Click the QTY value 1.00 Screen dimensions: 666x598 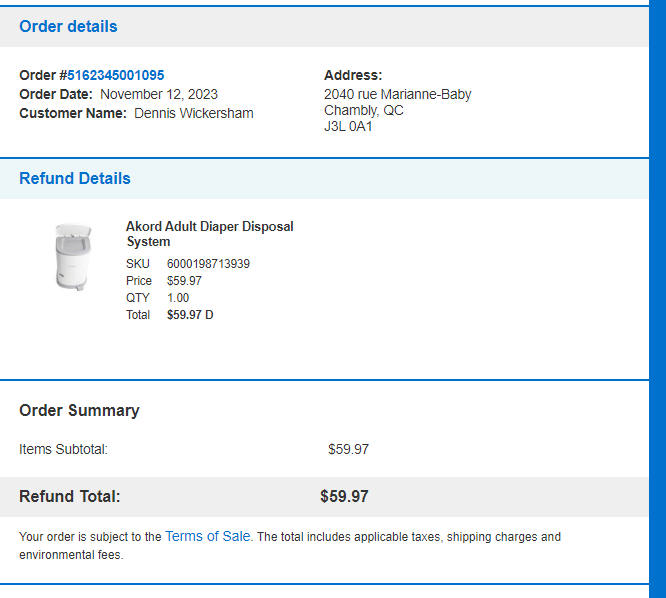coord(178,298)
